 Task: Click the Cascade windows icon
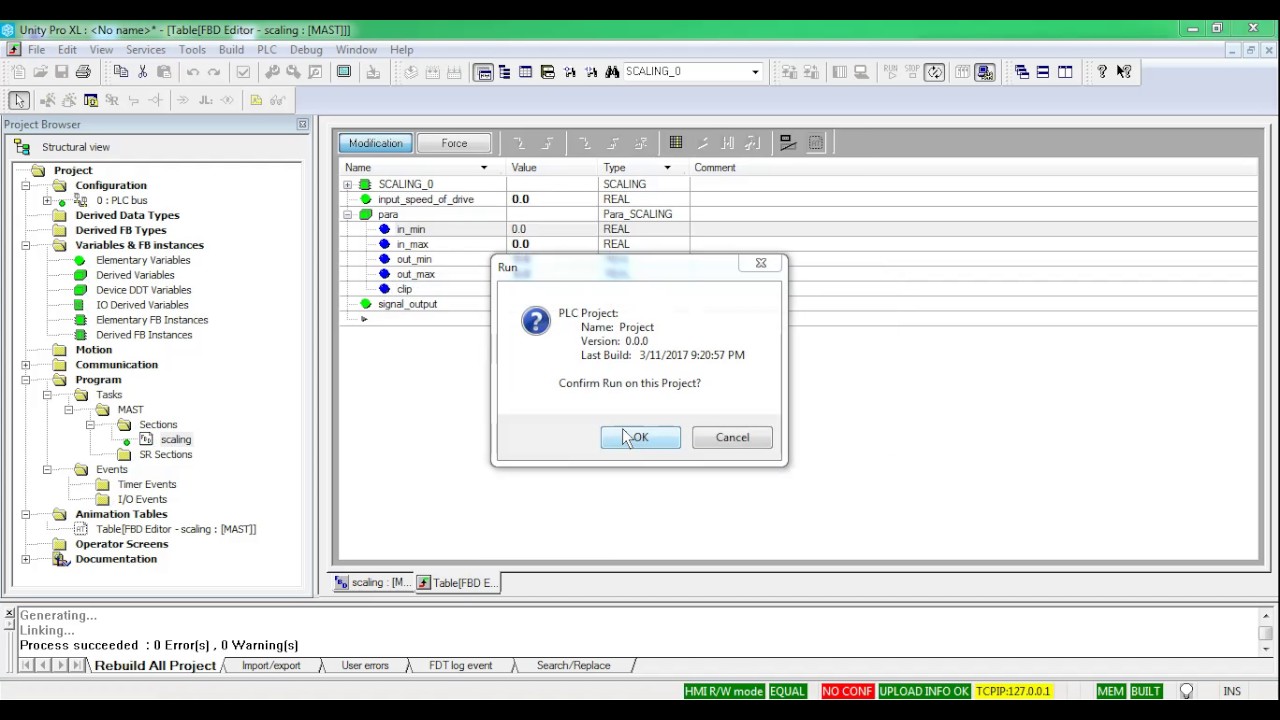[x=1022, y=72]
